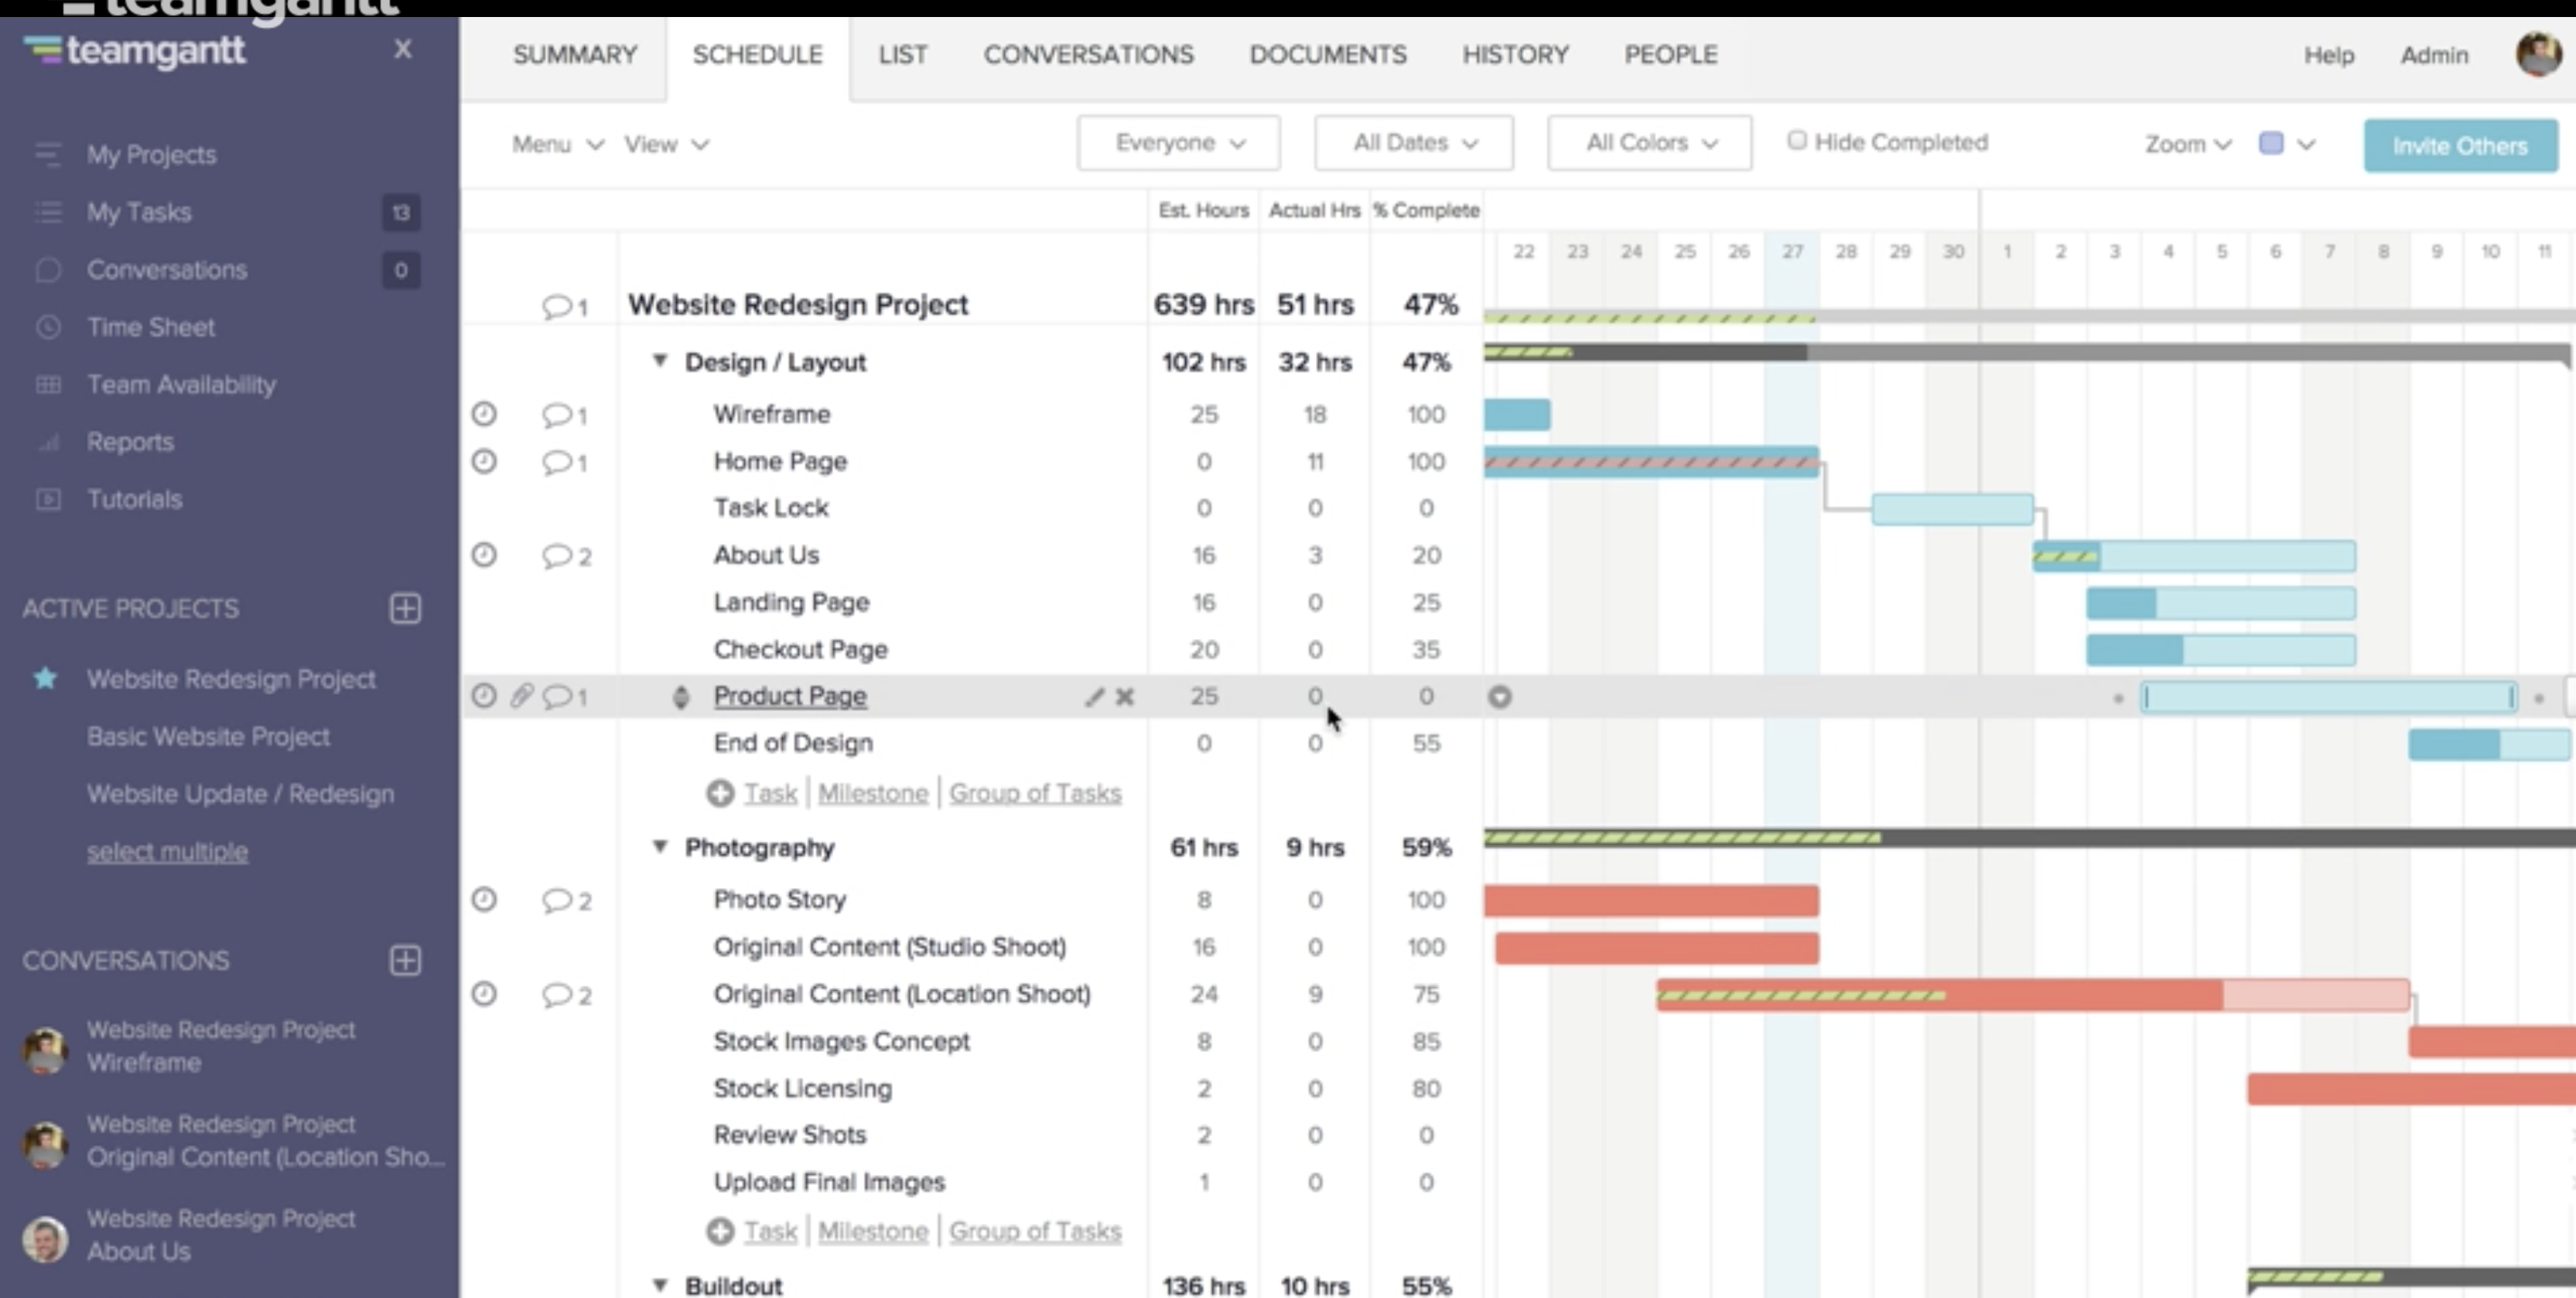Open the attachment paperclip on Product Page
2576x1298 pixels.
(x=521, y=696)
